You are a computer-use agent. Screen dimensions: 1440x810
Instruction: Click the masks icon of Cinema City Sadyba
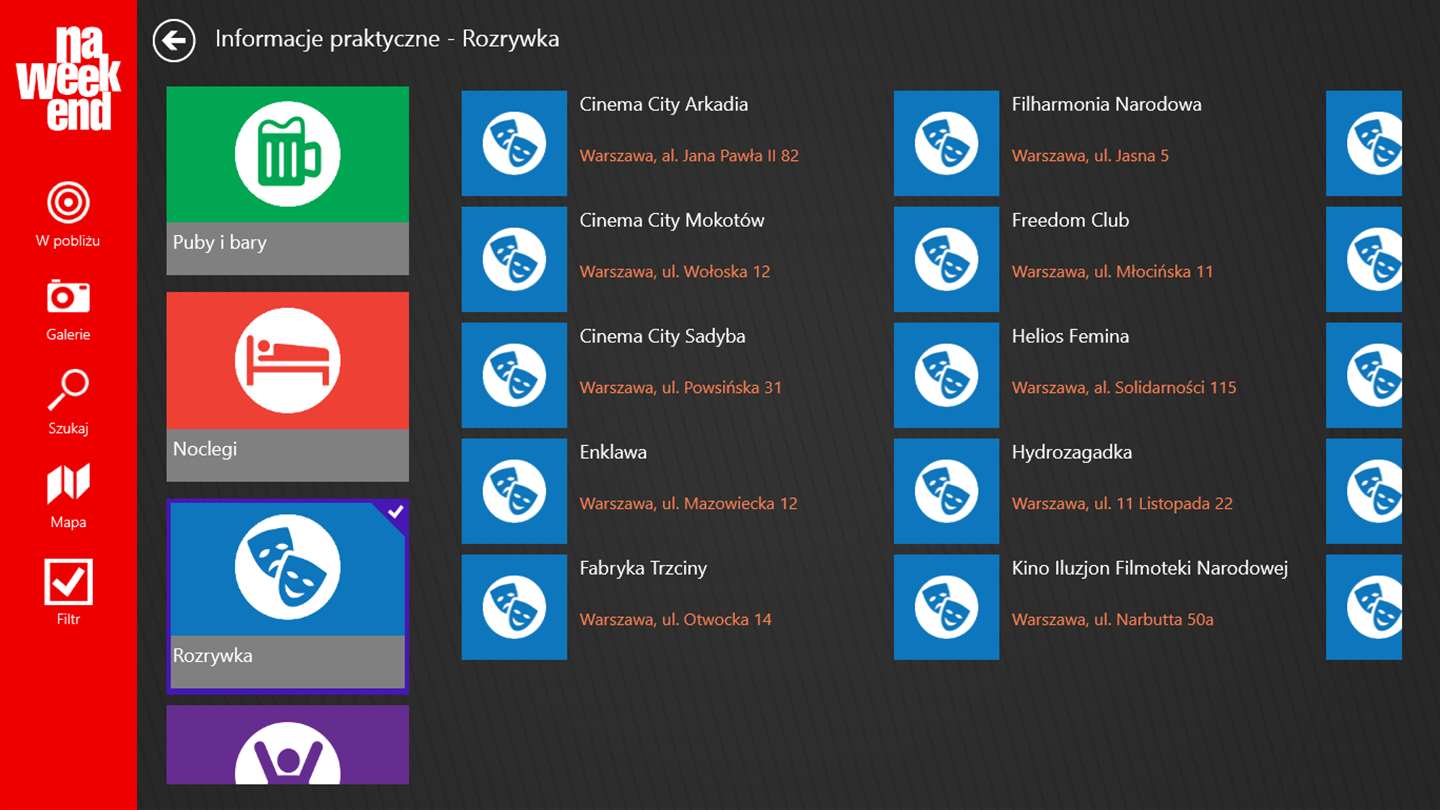pyautogui.click(x=514, y=375)
